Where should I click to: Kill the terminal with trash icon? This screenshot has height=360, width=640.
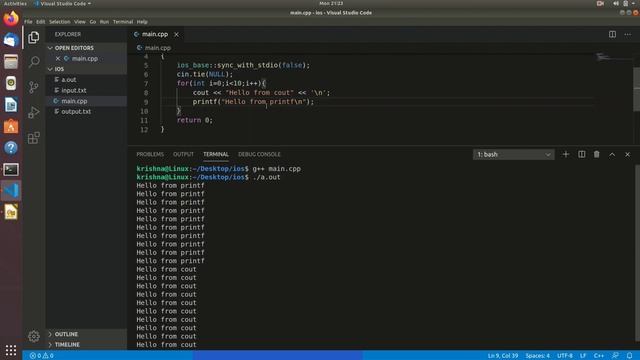597,154
